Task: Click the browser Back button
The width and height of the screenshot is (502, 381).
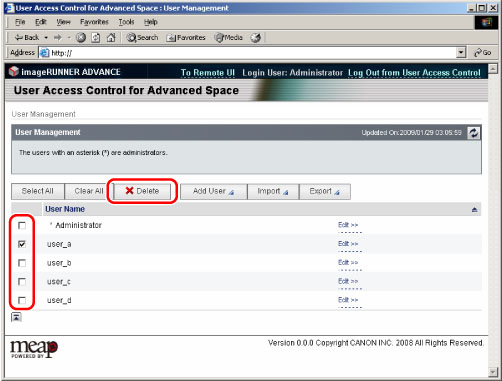Action: coord(27,38)
